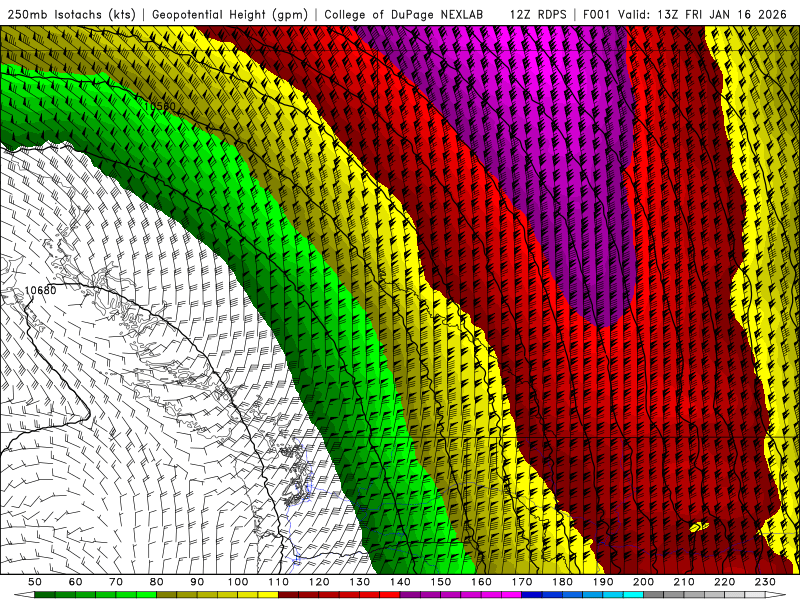Click the left arrow end of color bar

(24, 595)
